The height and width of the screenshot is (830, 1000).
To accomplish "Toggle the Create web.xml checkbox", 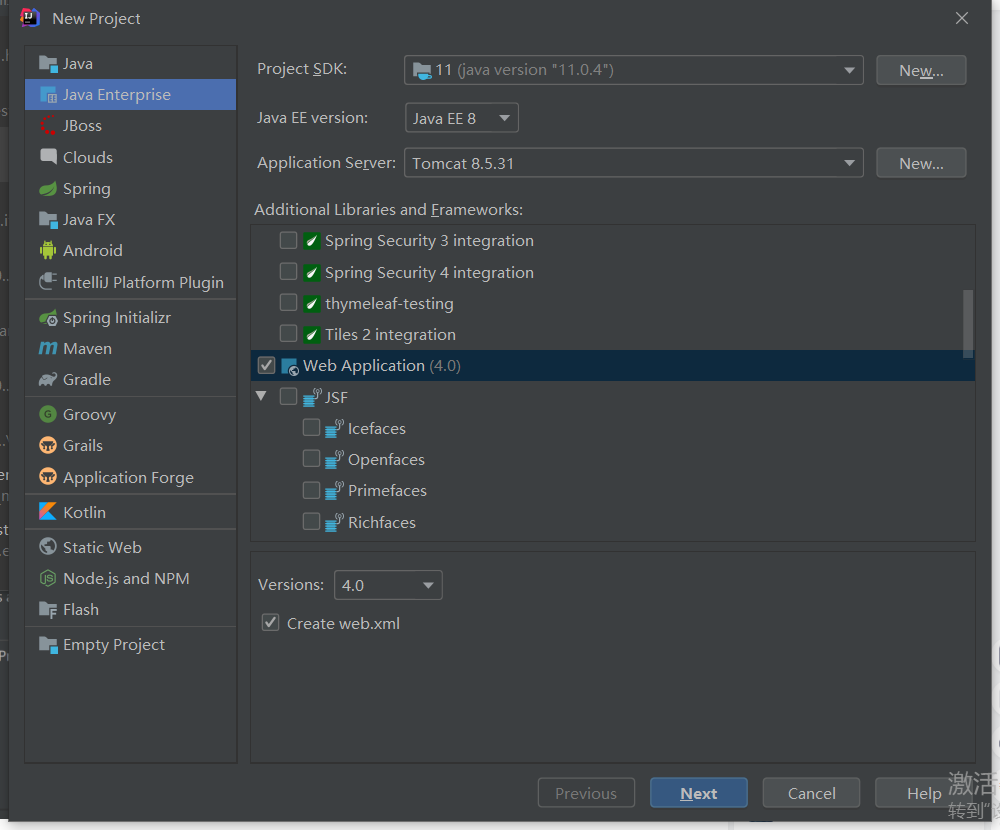I will click(270, 623).
